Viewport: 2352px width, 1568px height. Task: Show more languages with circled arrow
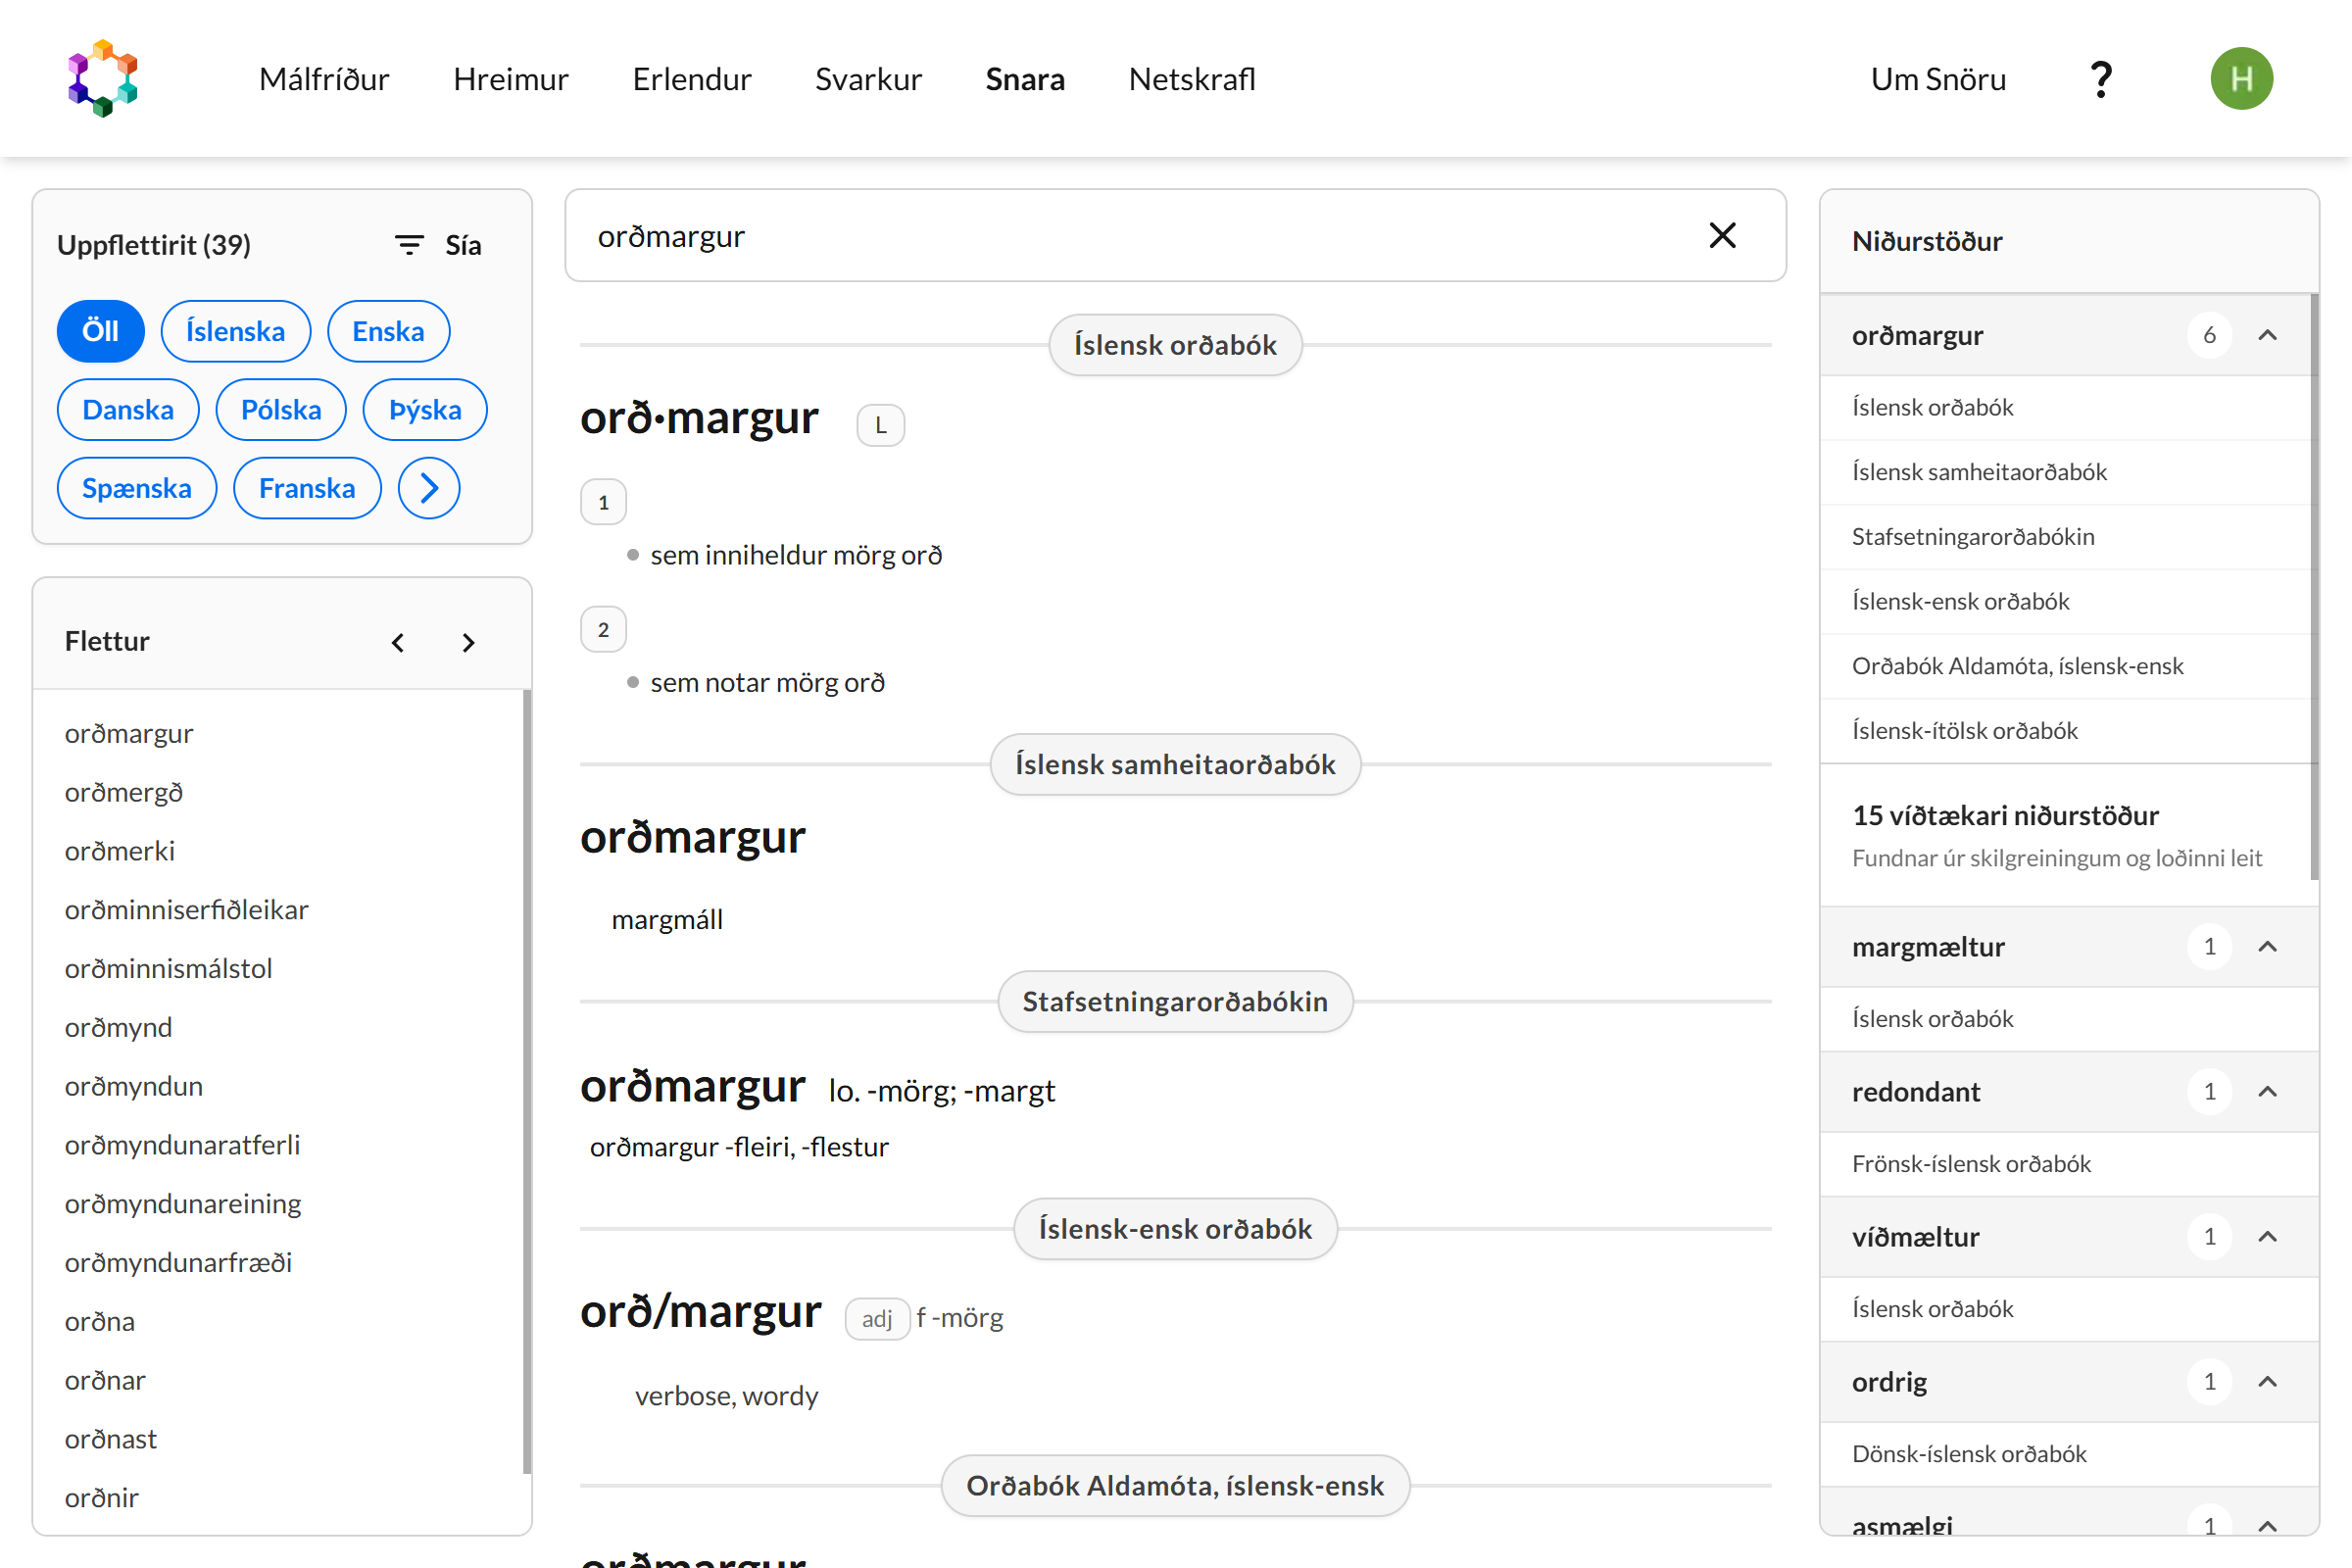429,488
